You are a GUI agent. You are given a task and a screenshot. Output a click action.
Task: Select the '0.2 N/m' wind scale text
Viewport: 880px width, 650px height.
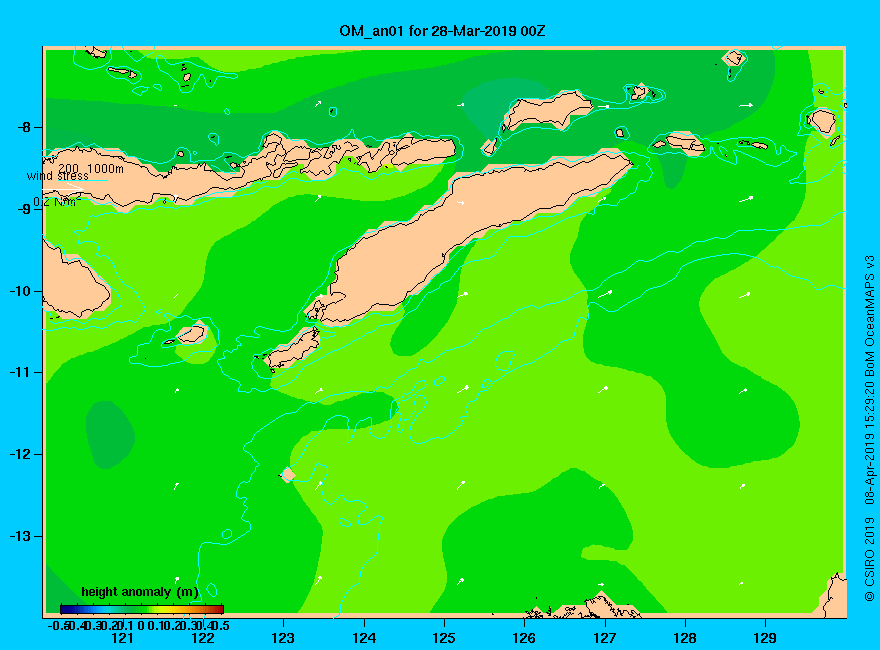coord(57,202)
